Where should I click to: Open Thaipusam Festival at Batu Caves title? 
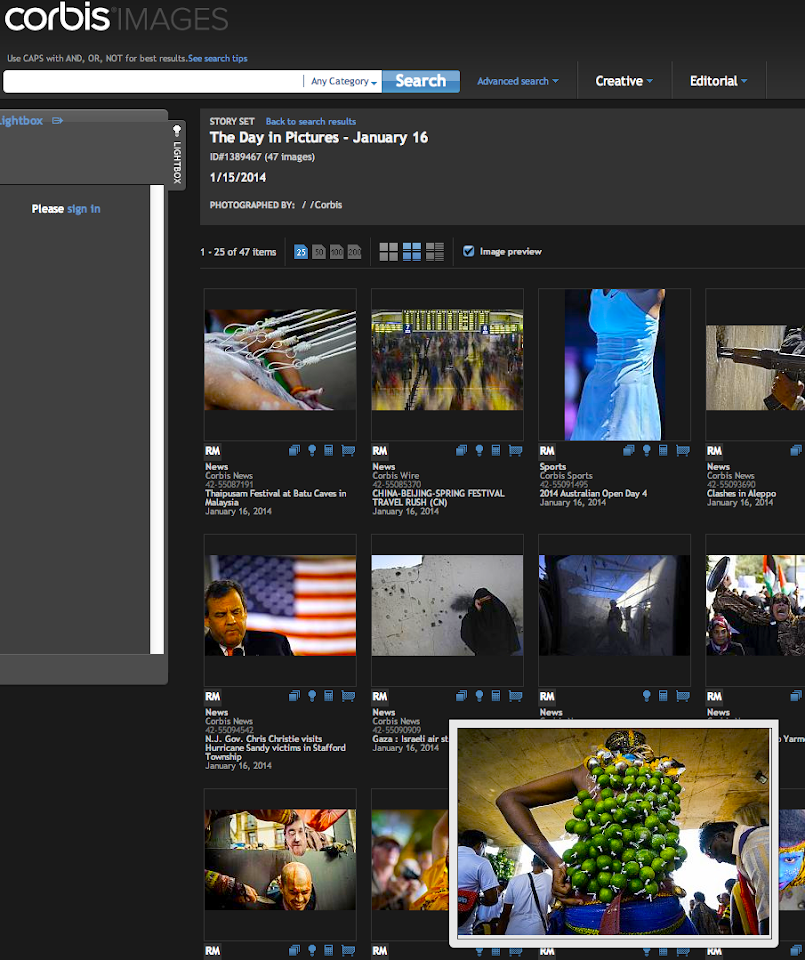(275, 498)
